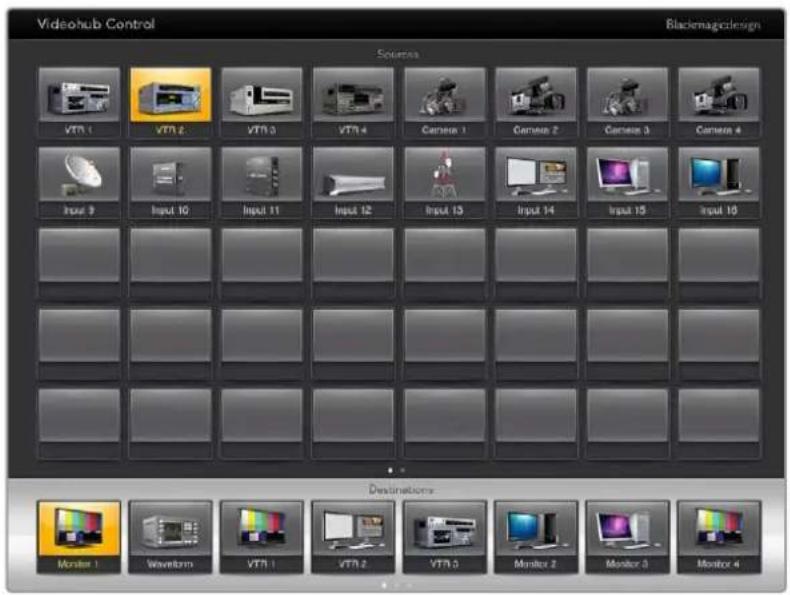
Task: Select Camera 2 as source
Action: [536, 102]
